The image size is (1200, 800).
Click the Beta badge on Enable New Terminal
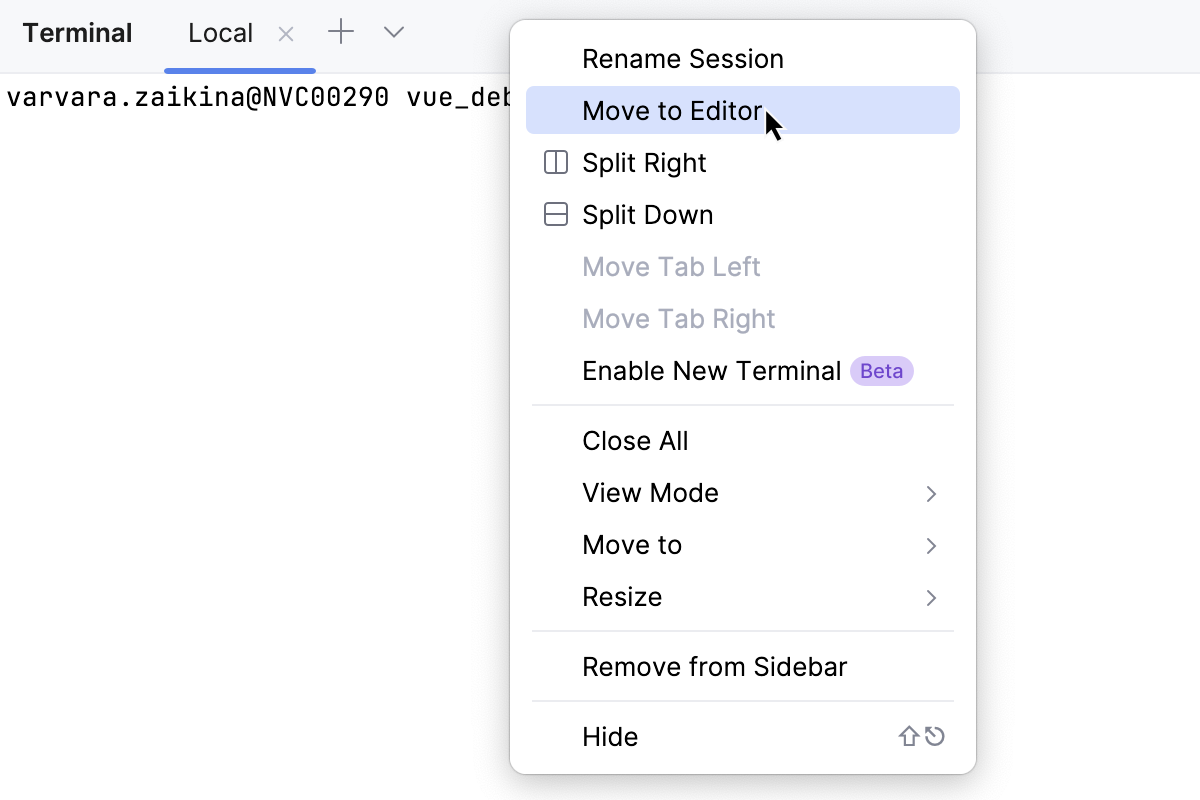881,371
